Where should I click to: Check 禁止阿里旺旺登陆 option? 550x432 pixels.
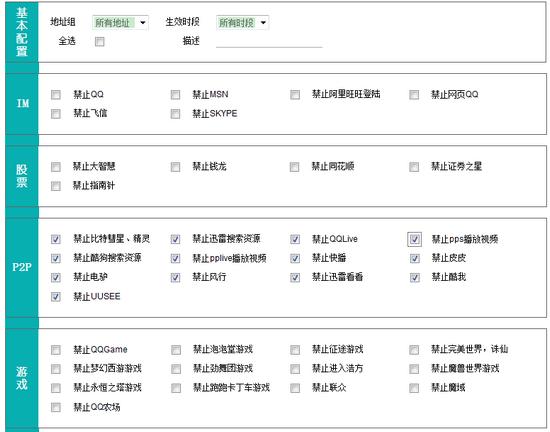pyautogui.click(x=295, y=95)
